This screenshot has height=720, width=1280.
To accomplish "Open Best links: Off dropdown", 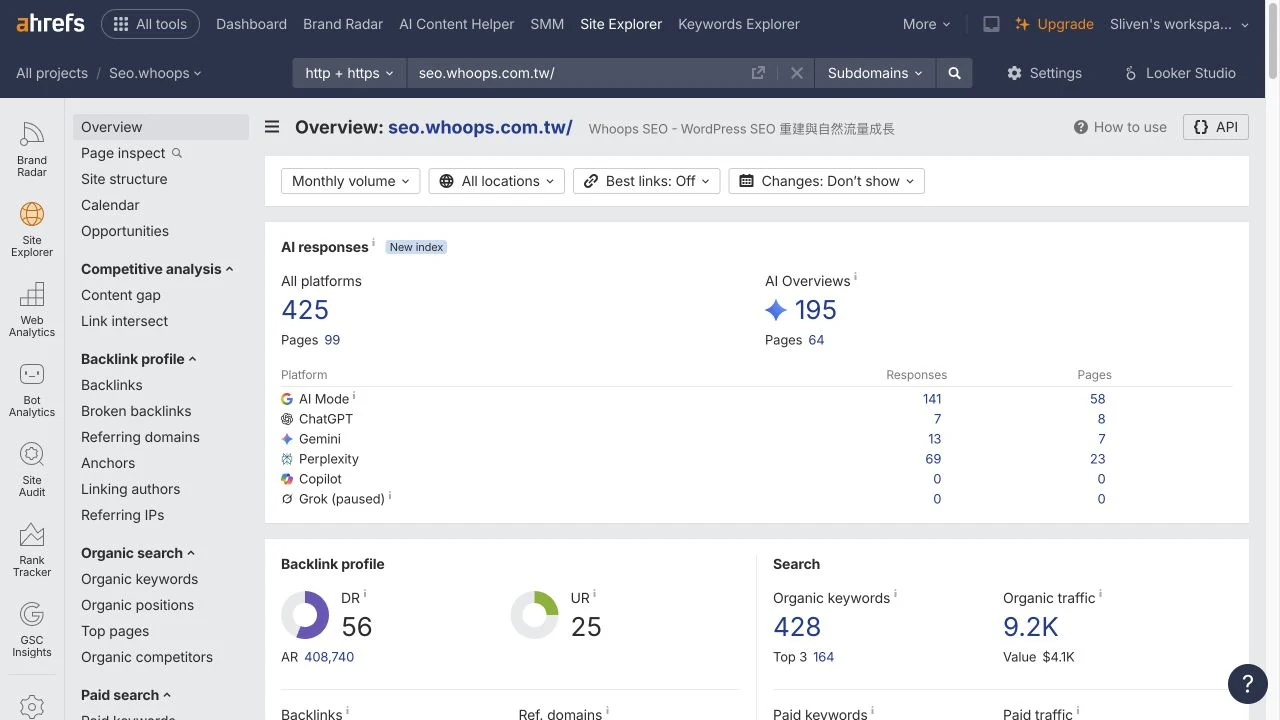I will point(646,181).
